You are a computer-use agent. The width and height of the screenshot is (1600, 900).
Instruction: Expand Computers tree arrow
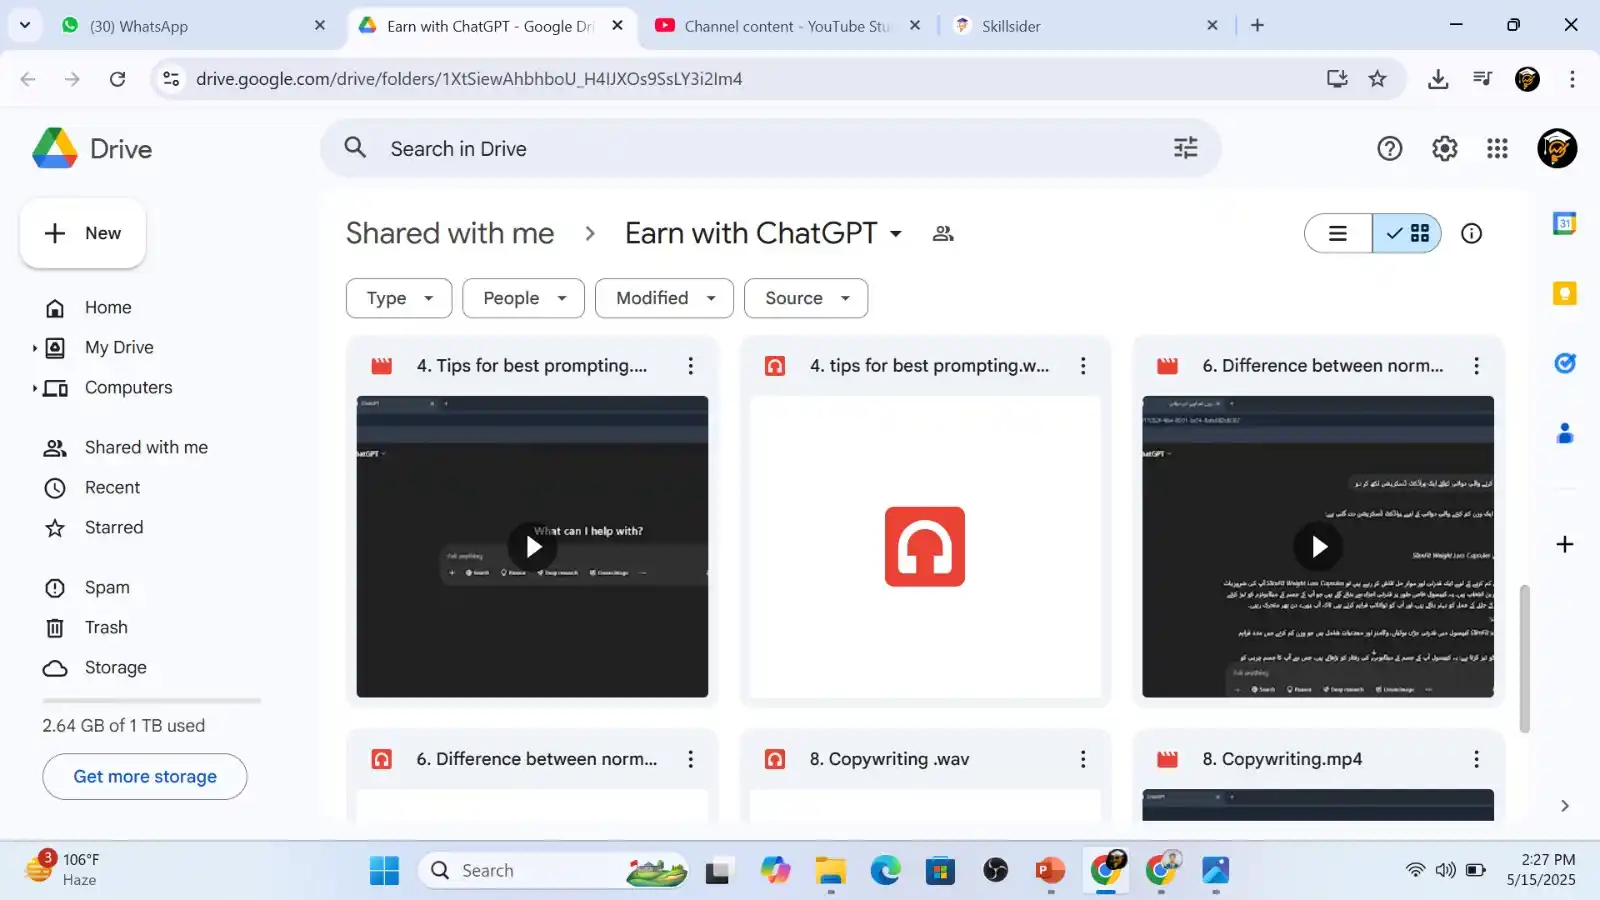coord(34,388)
